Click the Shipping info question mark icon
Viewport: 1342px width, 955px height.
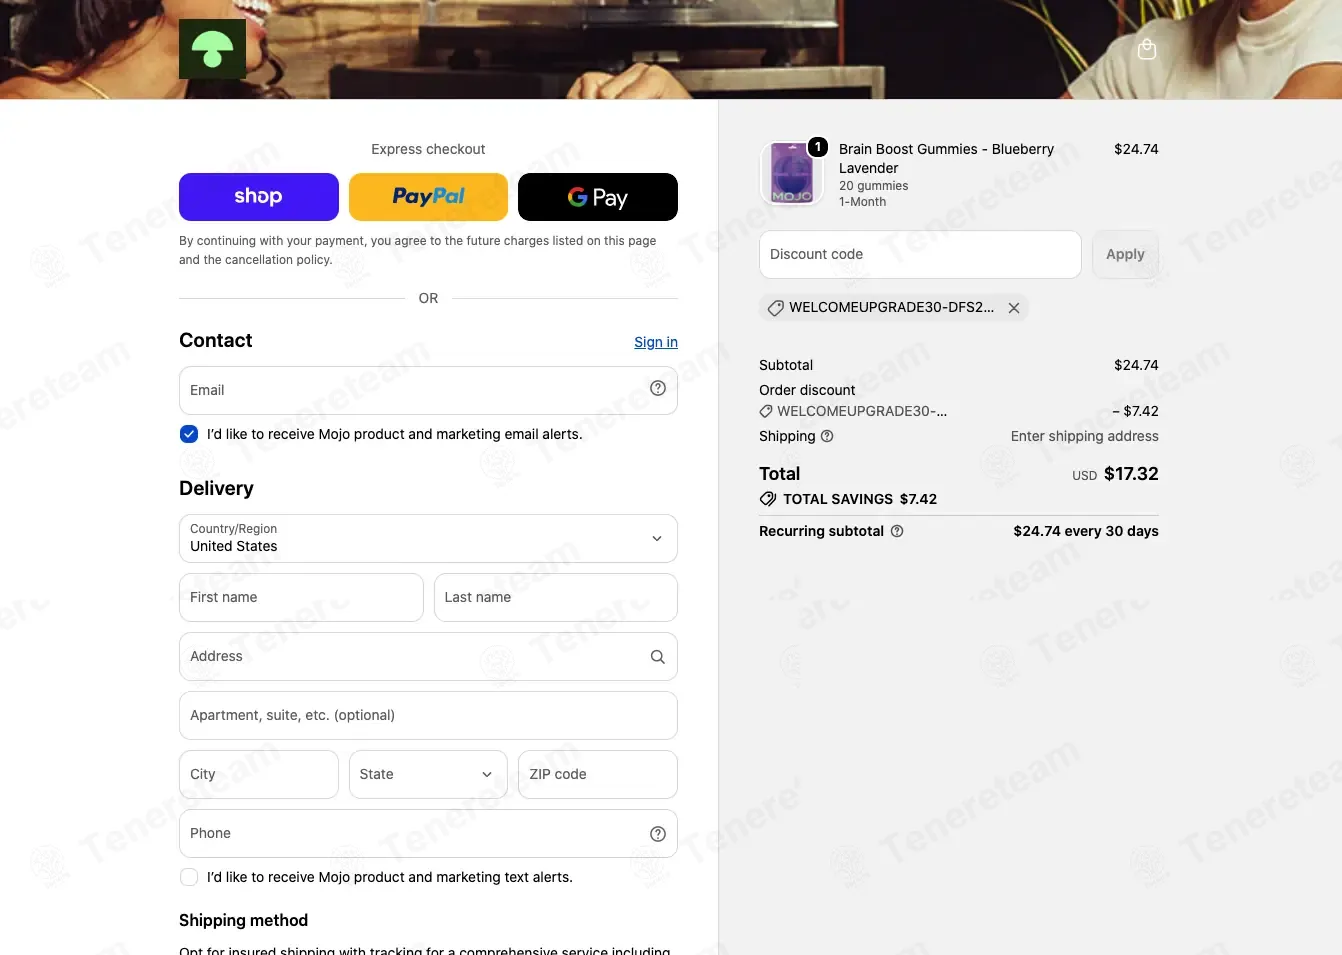827,436
